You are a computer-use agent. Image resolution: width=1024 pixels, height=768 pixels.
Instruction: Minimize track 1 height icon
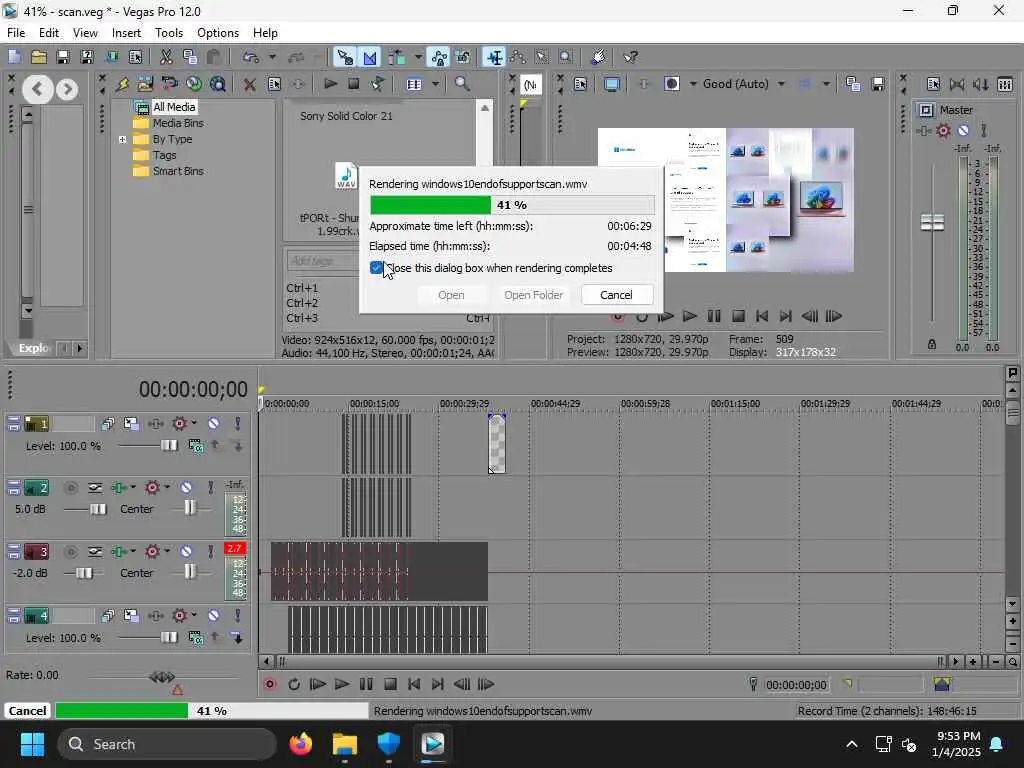tap(13, 420)
